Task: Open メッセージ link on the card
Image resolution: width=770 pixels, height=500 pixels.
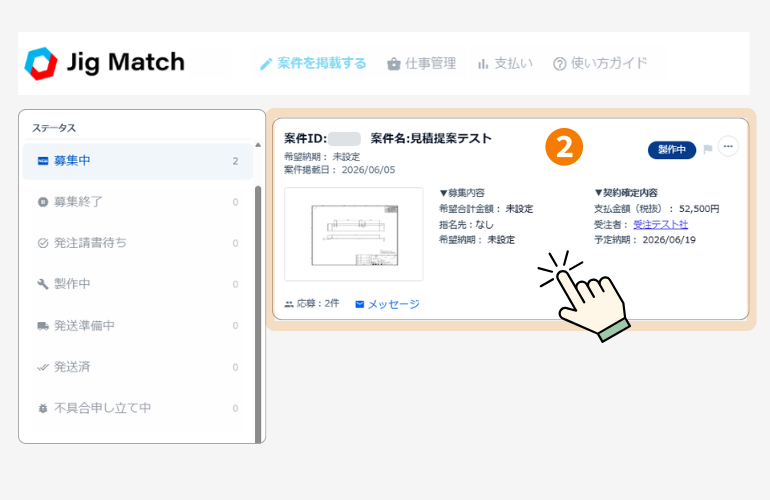Action: [x=387, y=304]
